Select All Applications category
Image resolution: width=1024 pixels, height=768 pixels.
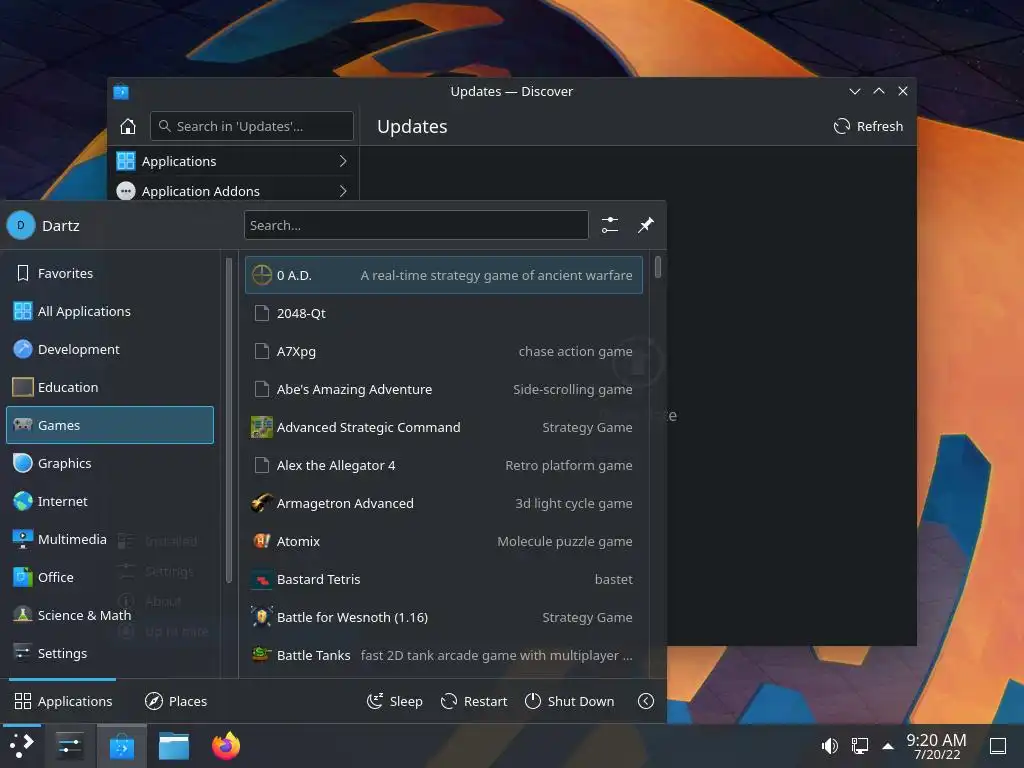110,311
